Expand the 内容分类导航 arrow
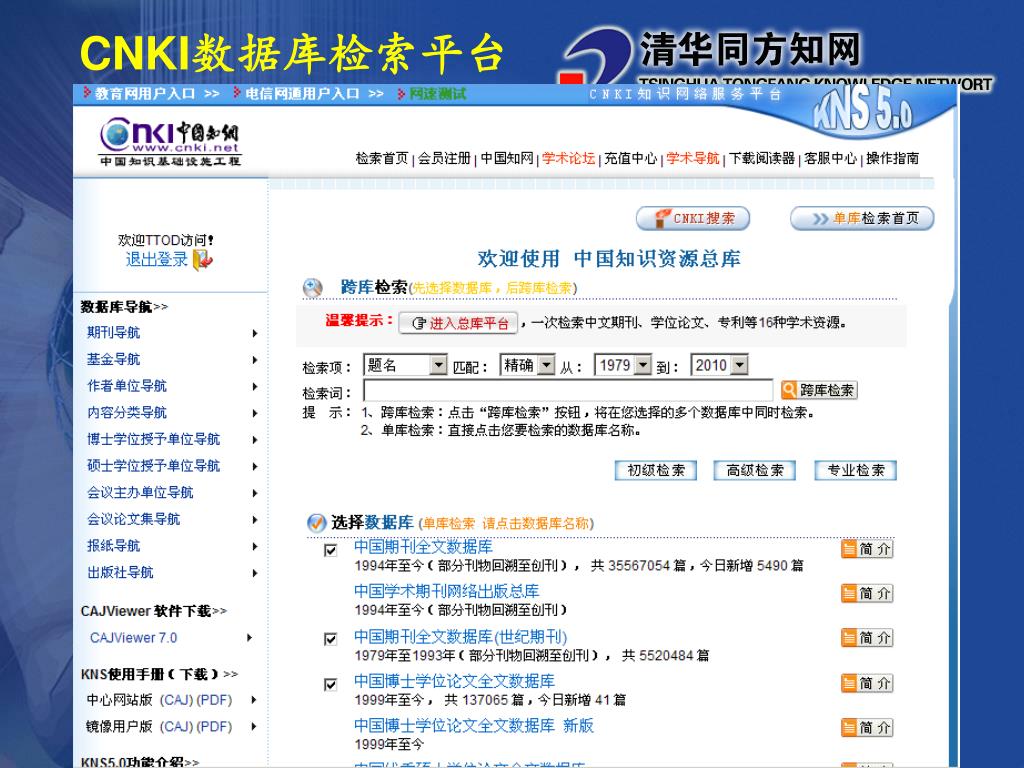1024x768 pixels. (255, 413)
